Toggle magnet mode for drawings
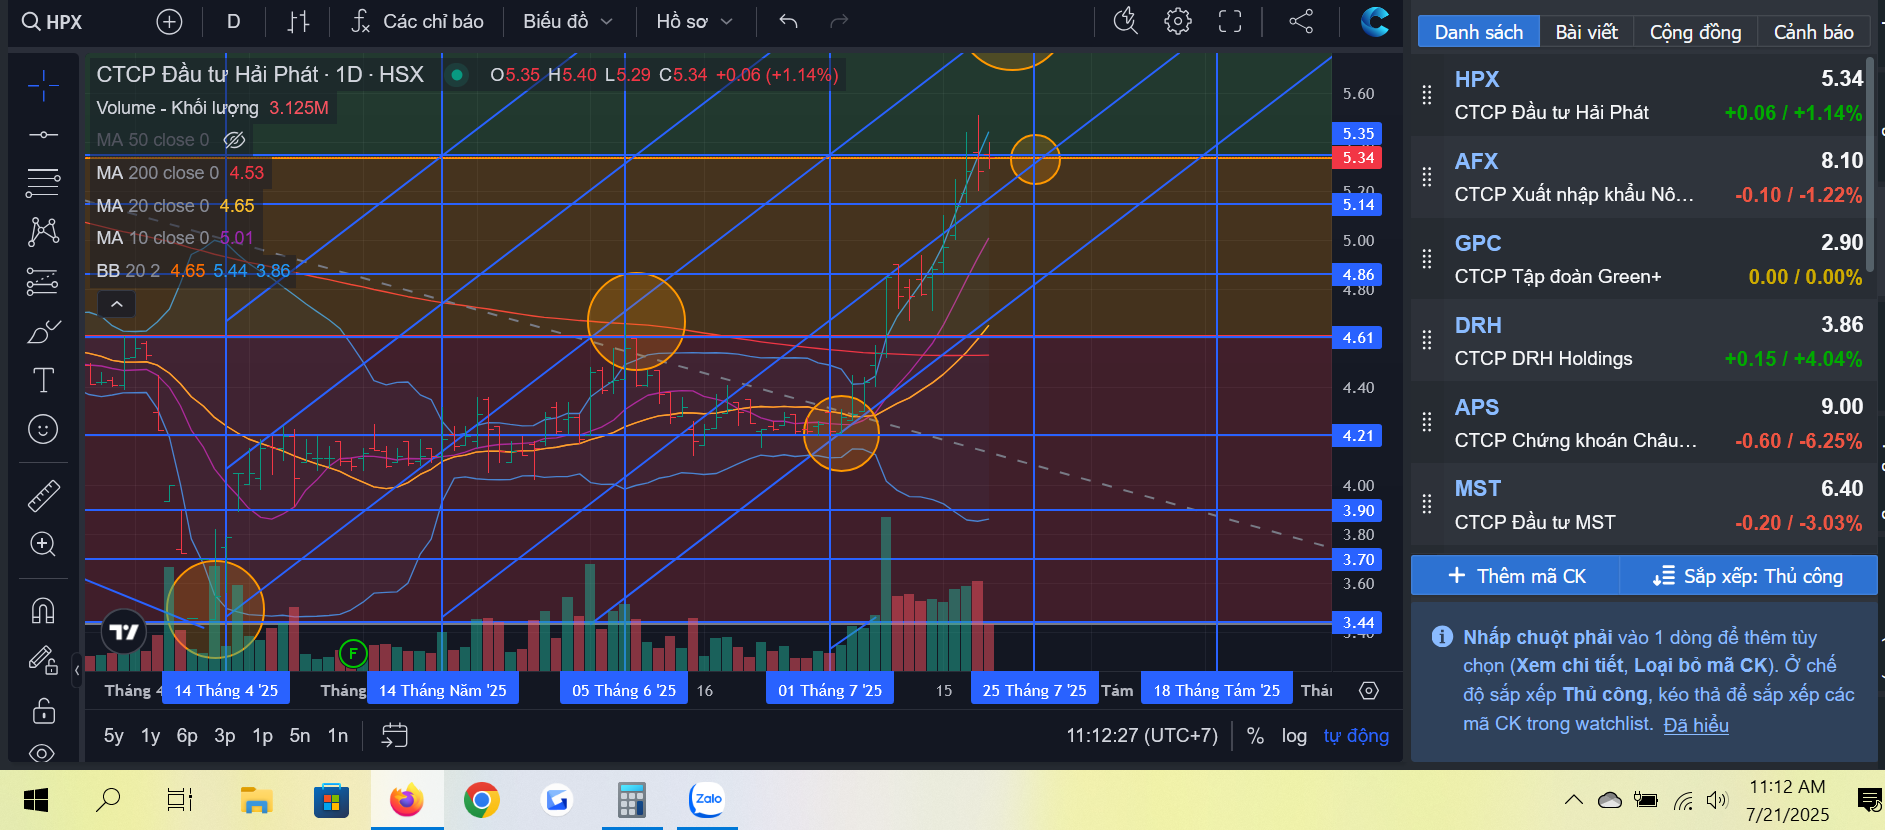Viewport: 1885px width, 830px height. [x=43, y=610]
